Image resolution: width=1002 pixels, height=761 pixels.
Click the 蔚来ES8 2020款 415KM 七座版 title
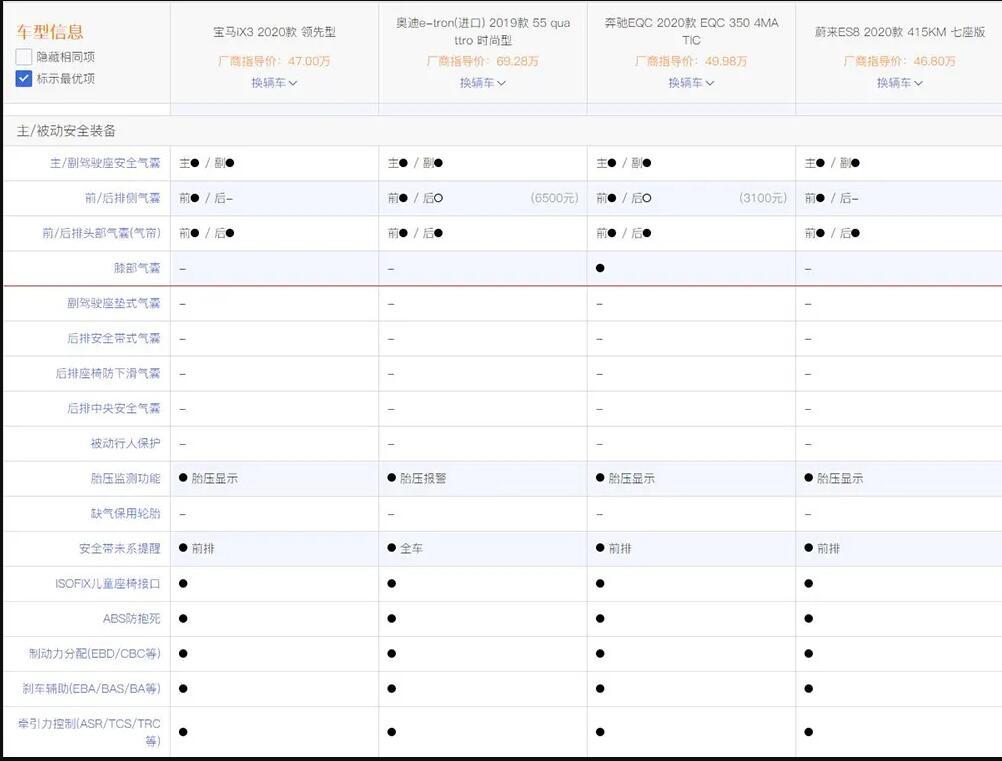click(x=899, y=32)
